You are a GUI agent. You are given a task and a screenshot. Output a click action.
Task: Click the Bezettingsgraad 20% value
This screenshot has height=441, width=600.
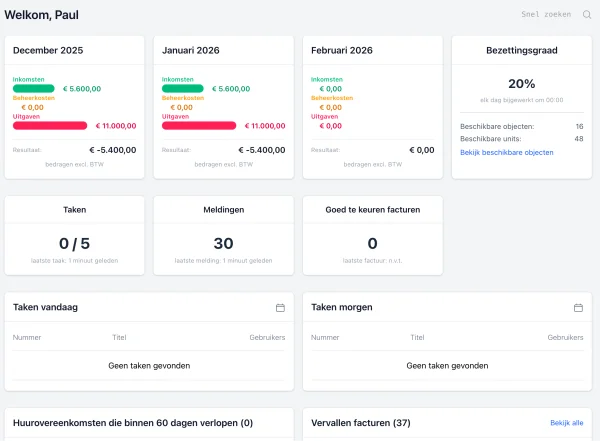[522, 83]
